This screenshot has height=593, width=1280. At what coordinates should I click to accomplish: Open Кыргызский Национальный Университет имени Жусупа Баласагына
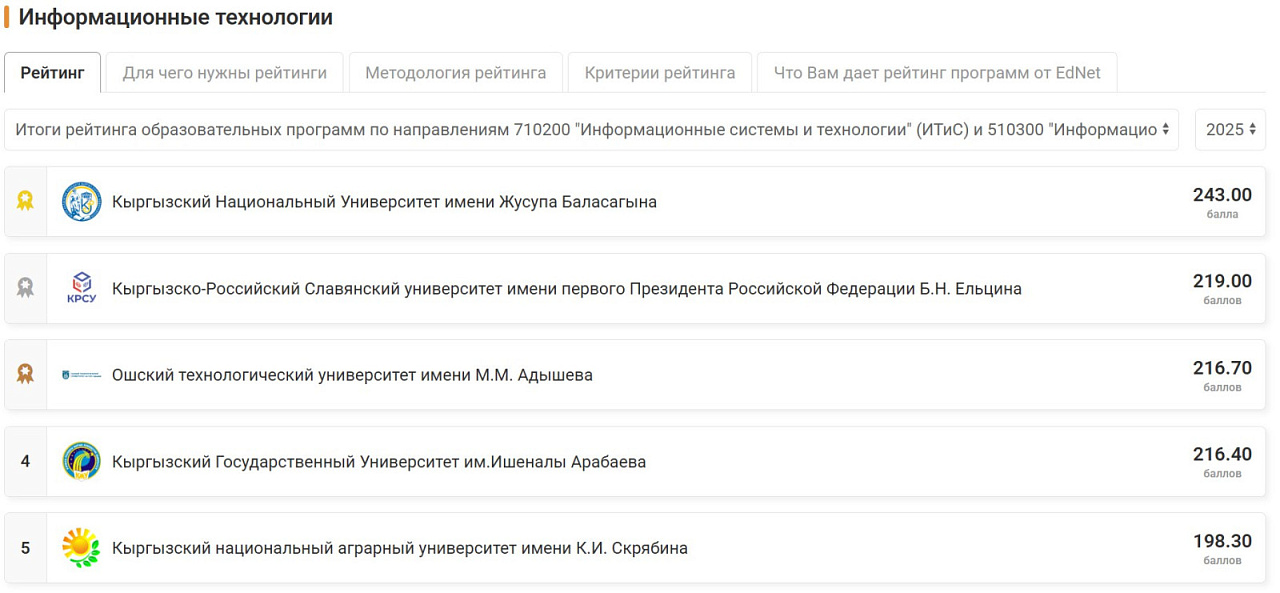point(384,202)
